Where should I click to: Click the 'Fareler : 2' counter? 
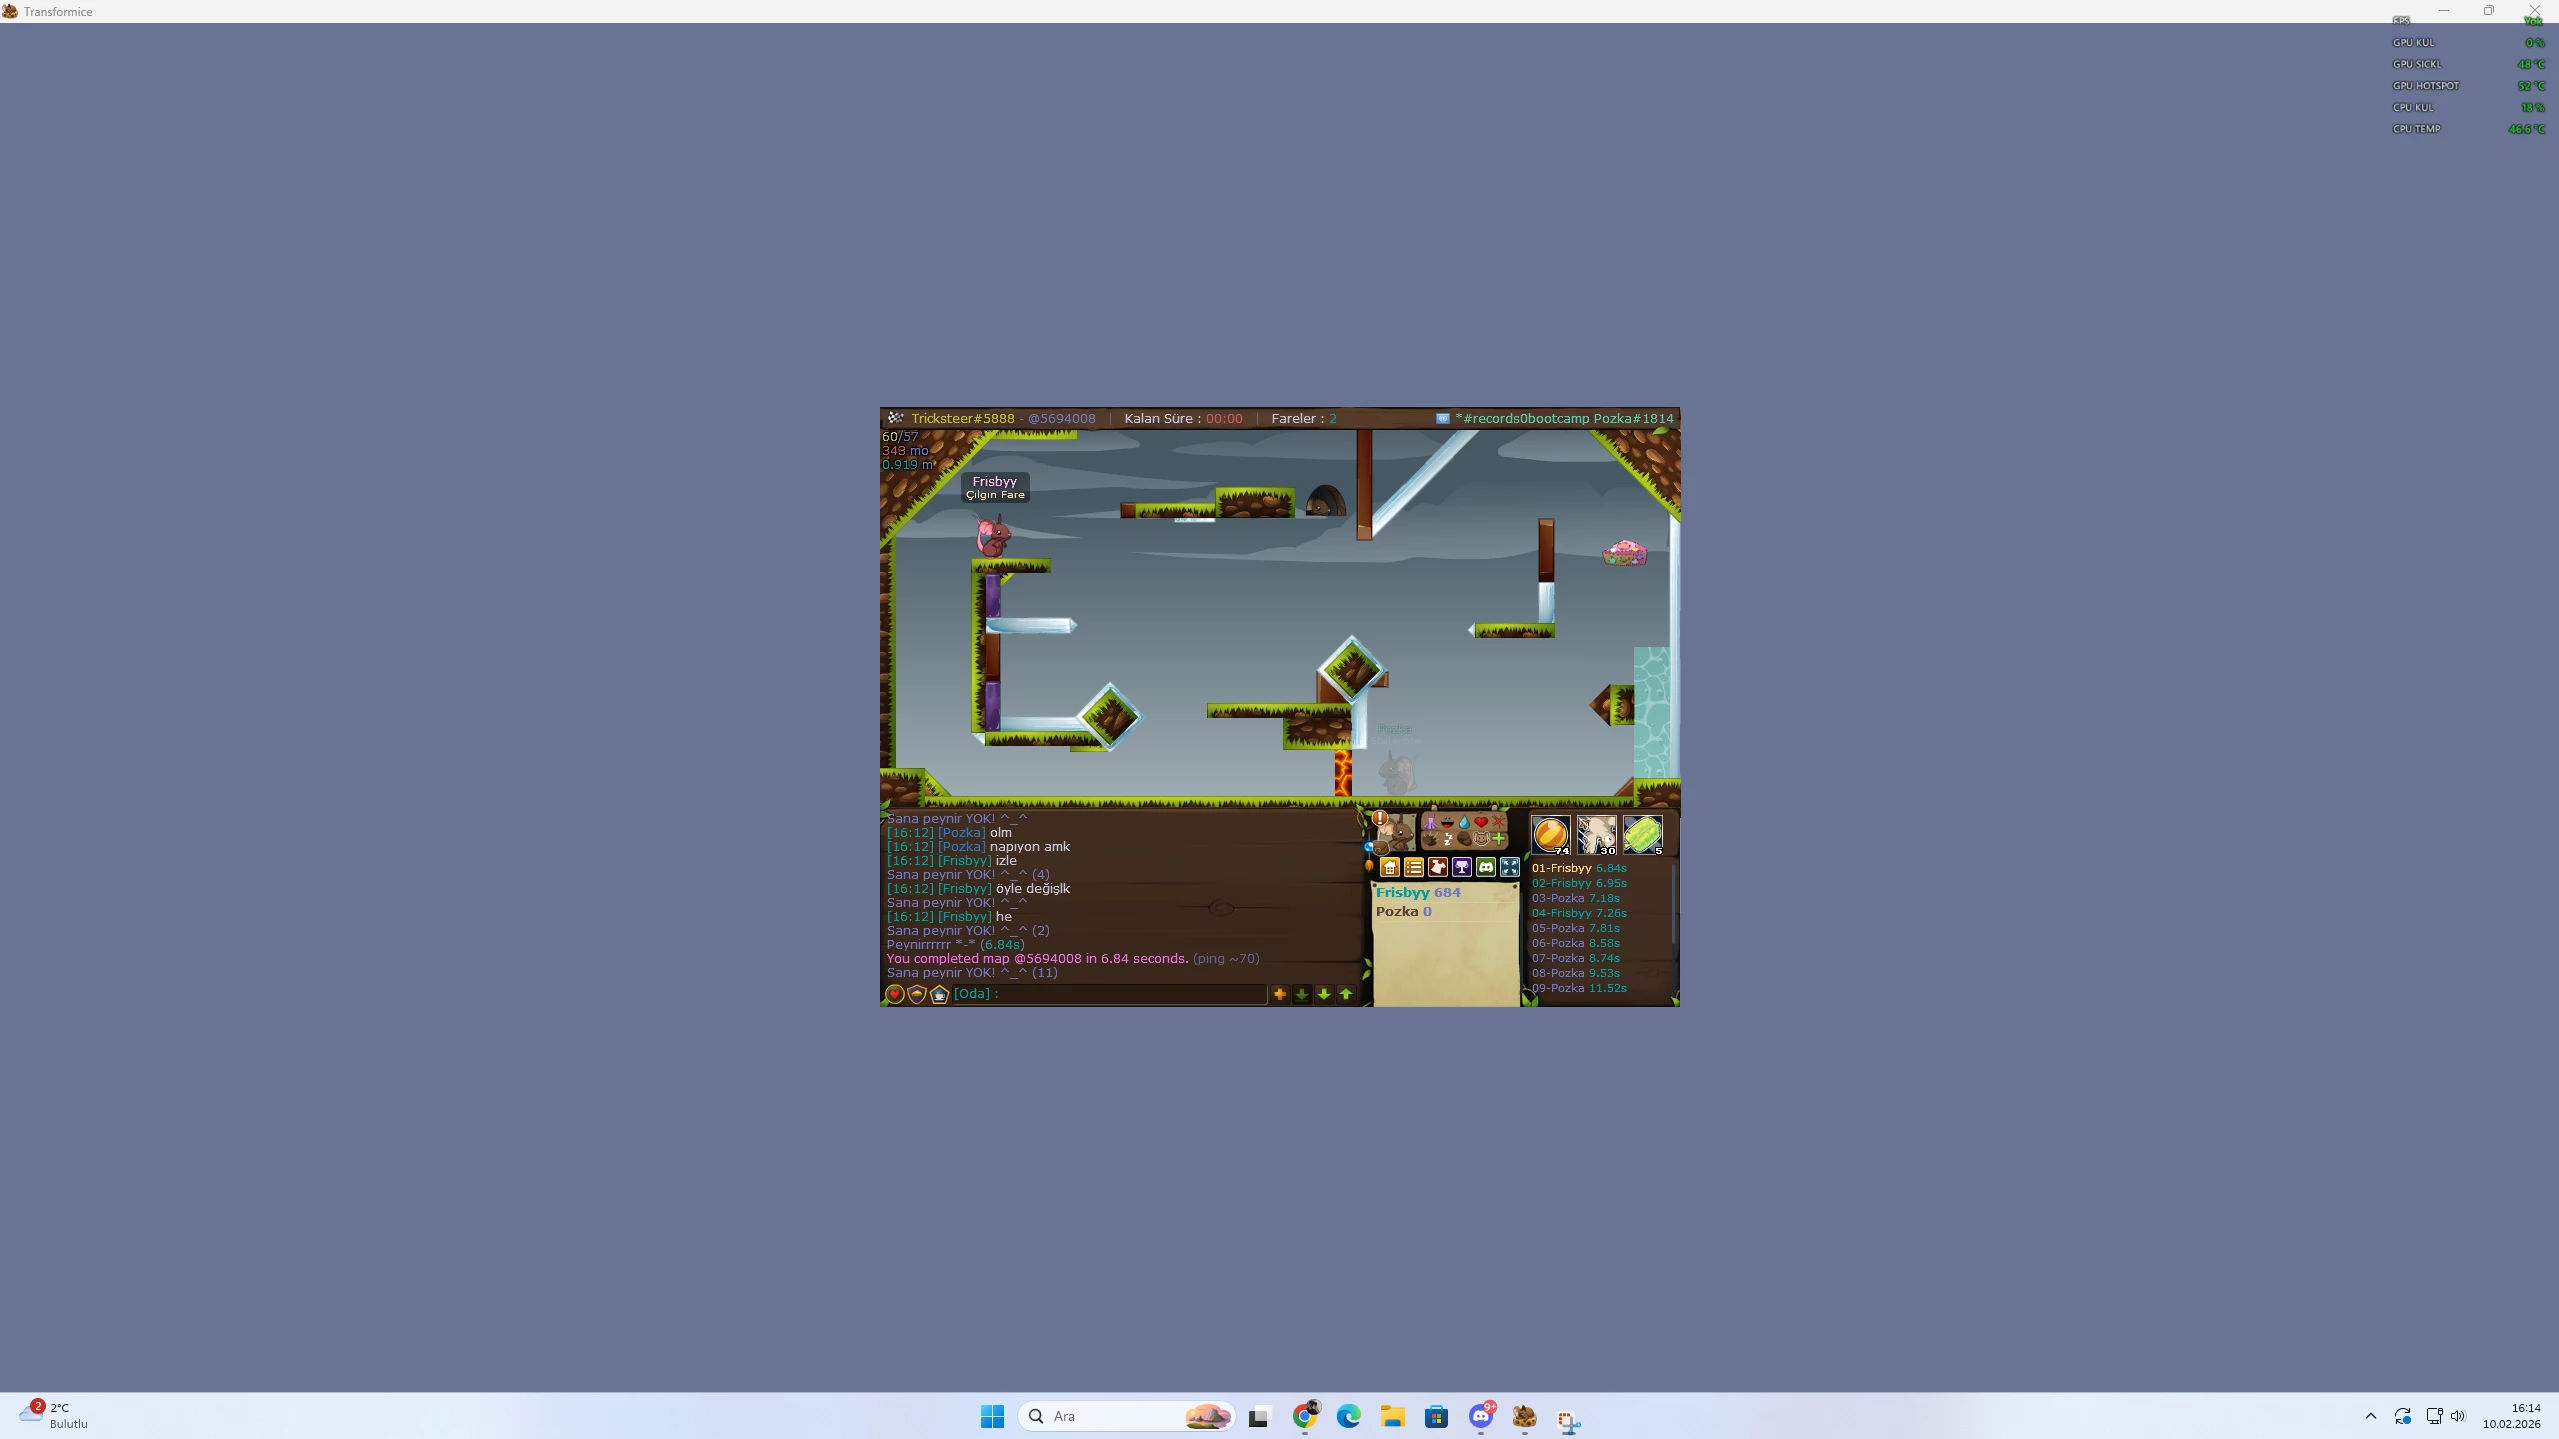[x=1304, y=418]
